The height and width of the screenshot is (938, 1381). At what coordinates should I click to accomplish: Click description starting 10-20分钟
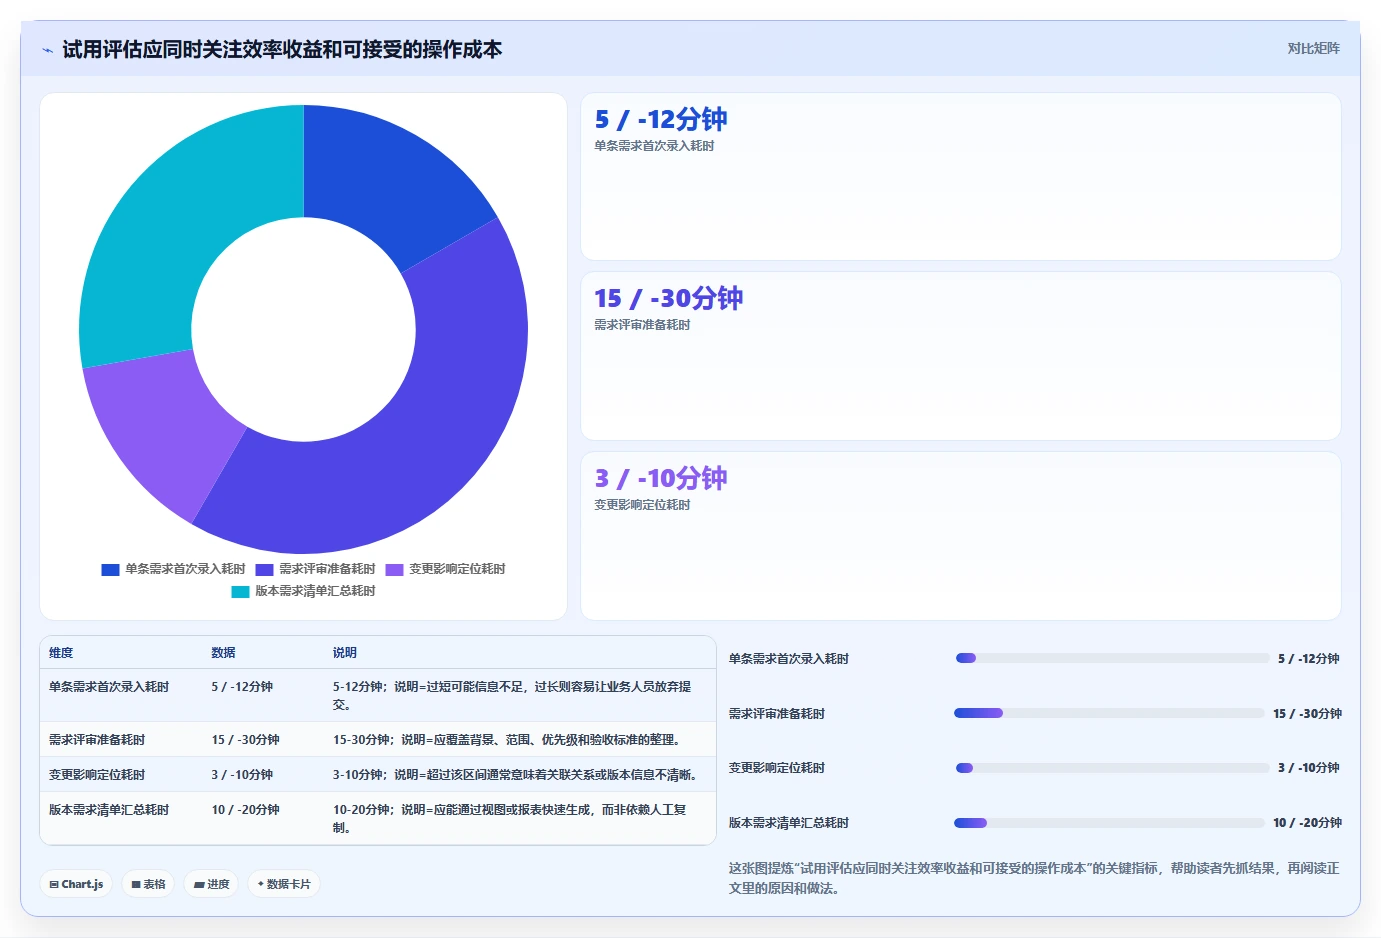[x=510, y=819]
